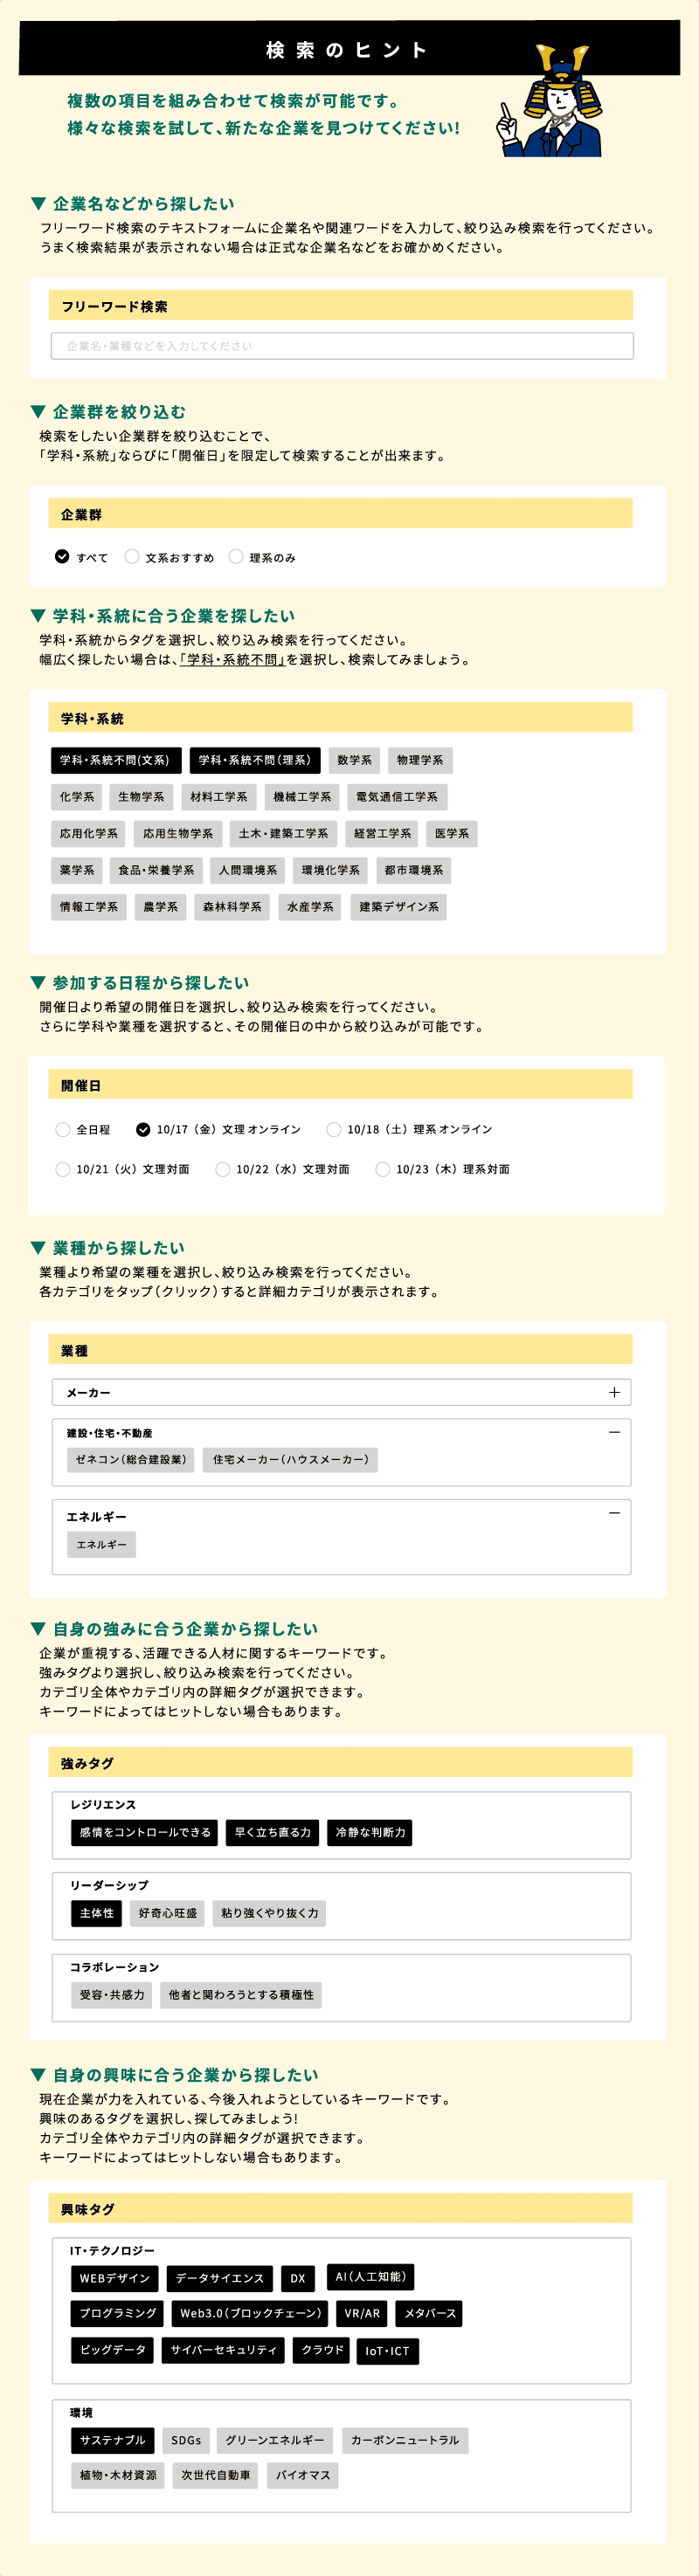699x2576 pixels.
Task: Select 10/23（木）理系対面 radio button
Action: point(383,1169)
